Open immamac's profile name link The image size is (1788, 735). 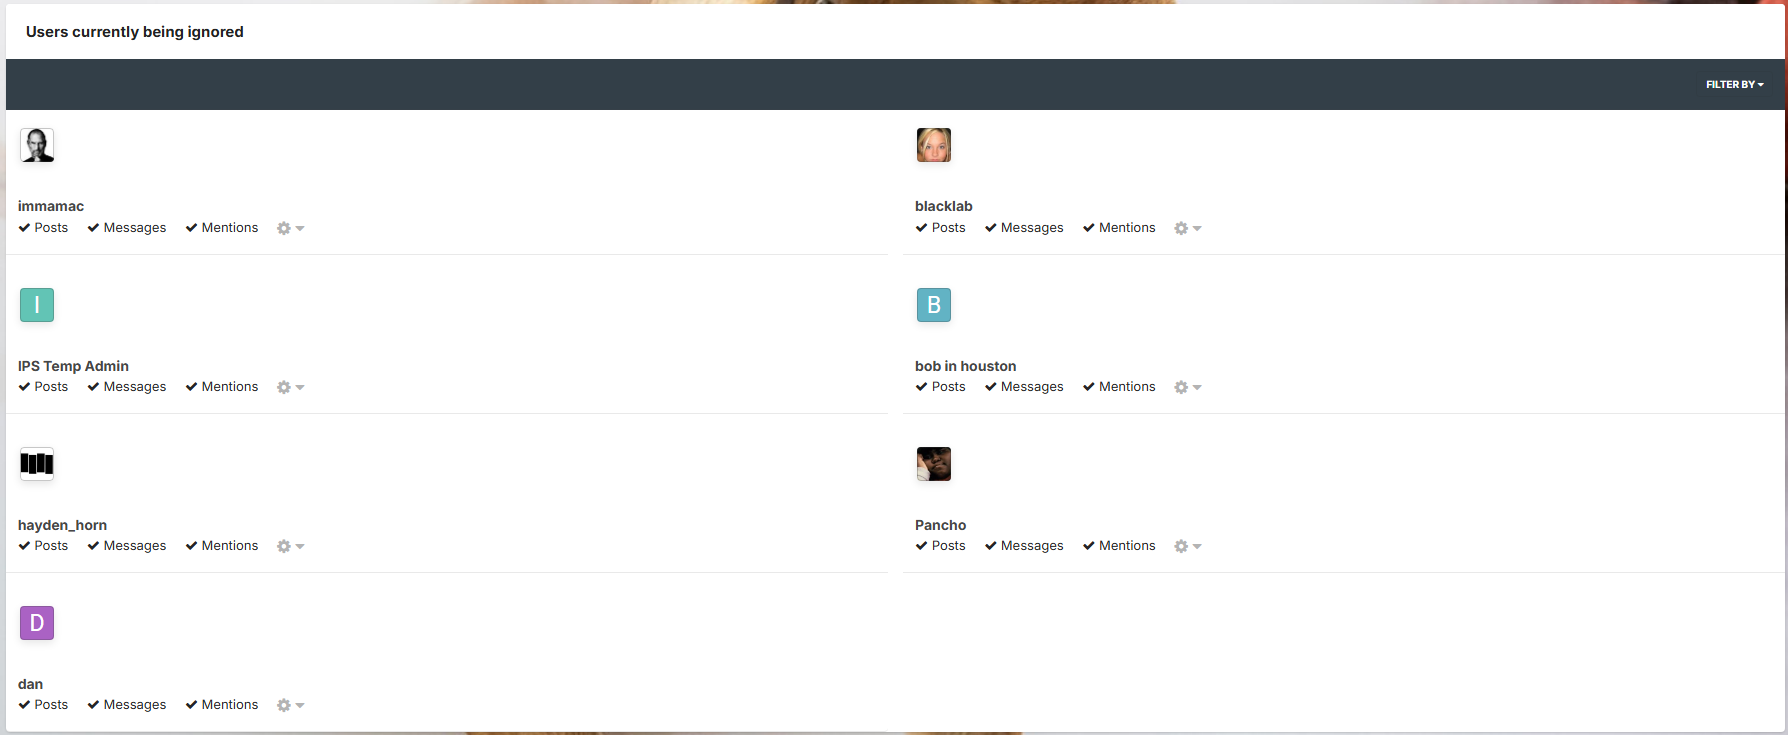pos(51,206)
